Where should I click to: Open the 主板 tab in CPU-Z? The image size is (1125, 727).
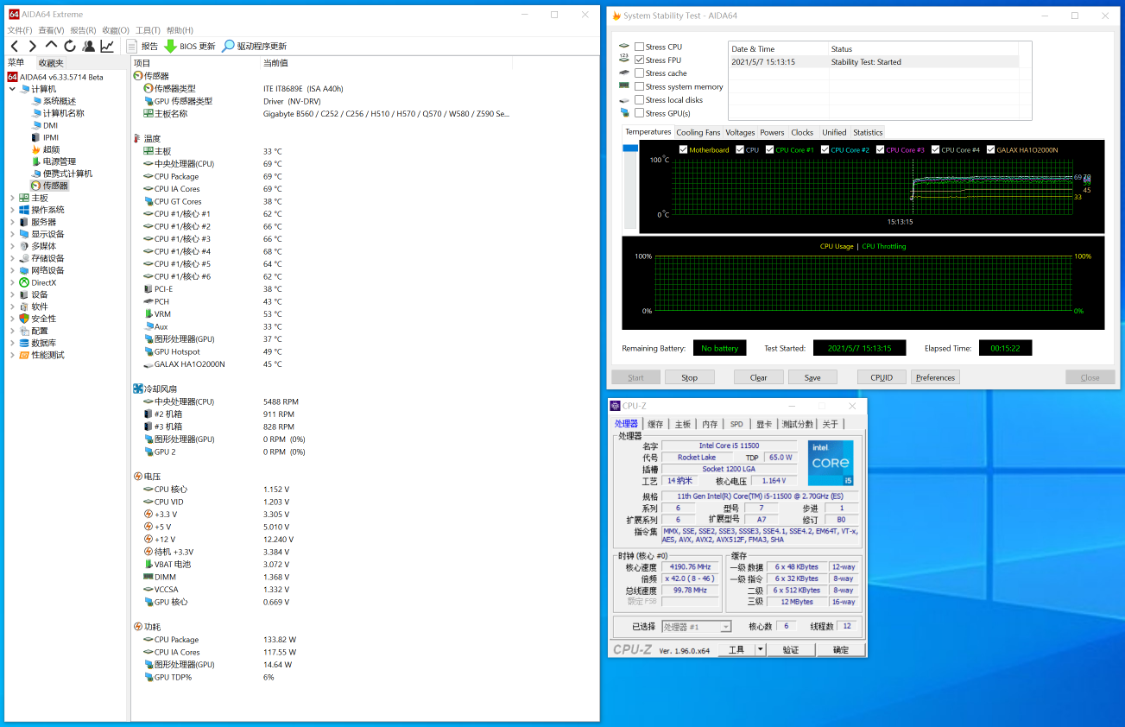pos(682,424)
